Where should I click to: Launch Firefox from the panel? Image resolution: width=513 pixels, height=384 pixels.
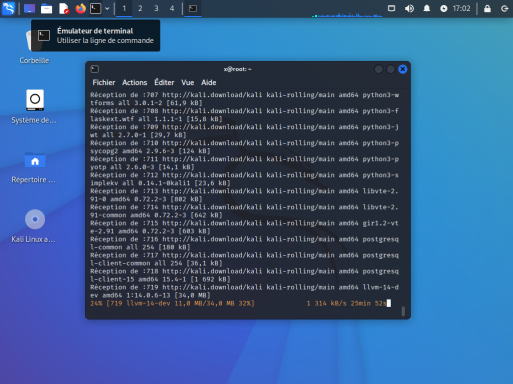[80, 8]
